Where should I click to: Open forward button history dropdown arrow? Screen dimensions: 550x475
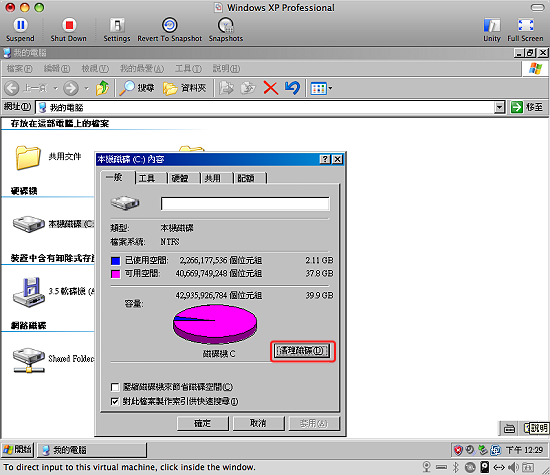86,88
